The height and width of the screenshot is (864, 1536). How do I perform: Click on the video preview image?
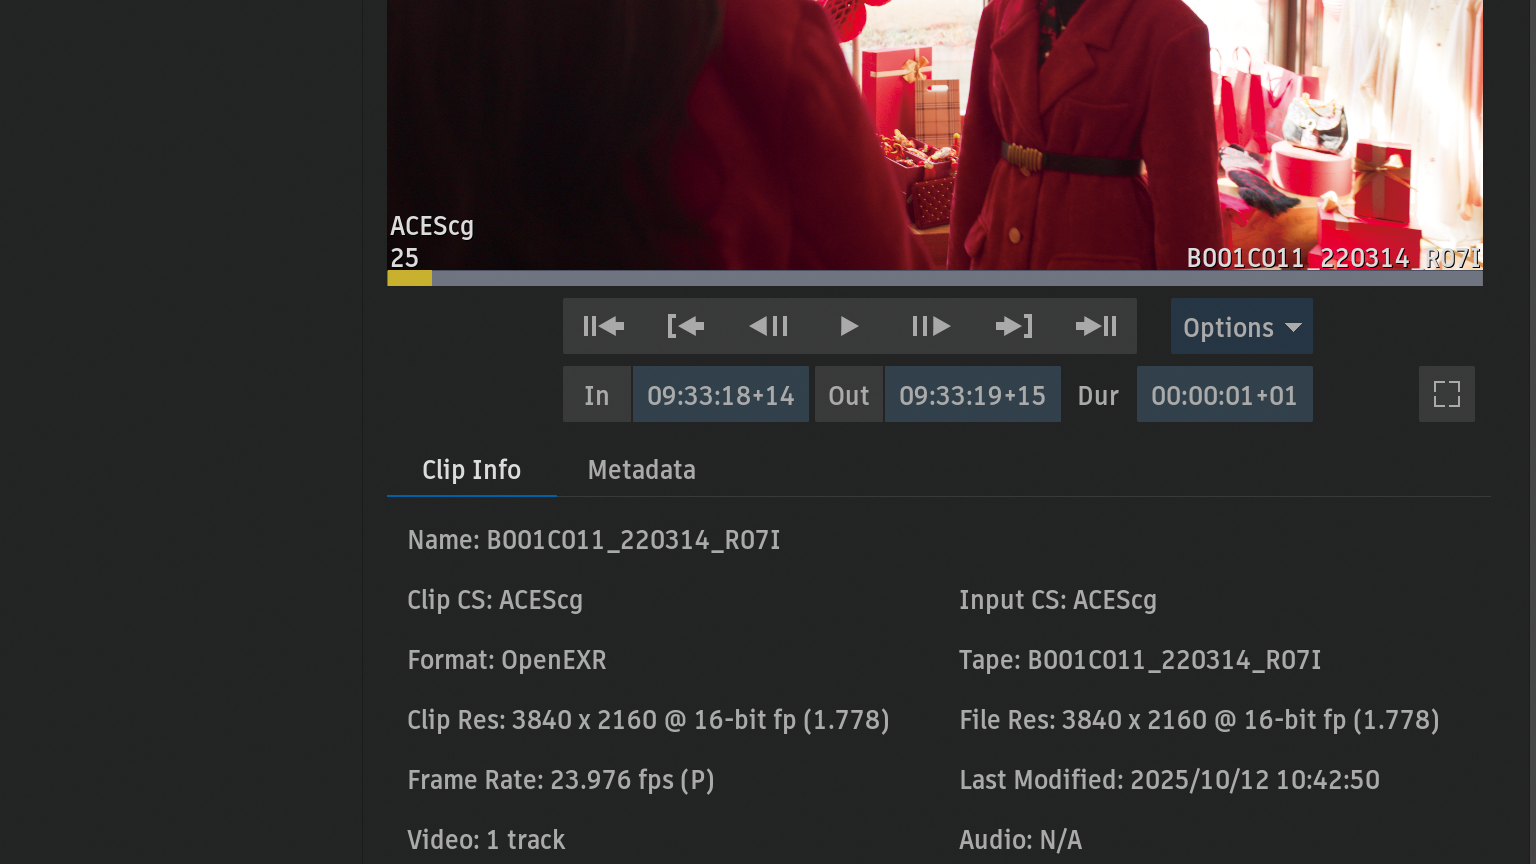coord(934,130)
